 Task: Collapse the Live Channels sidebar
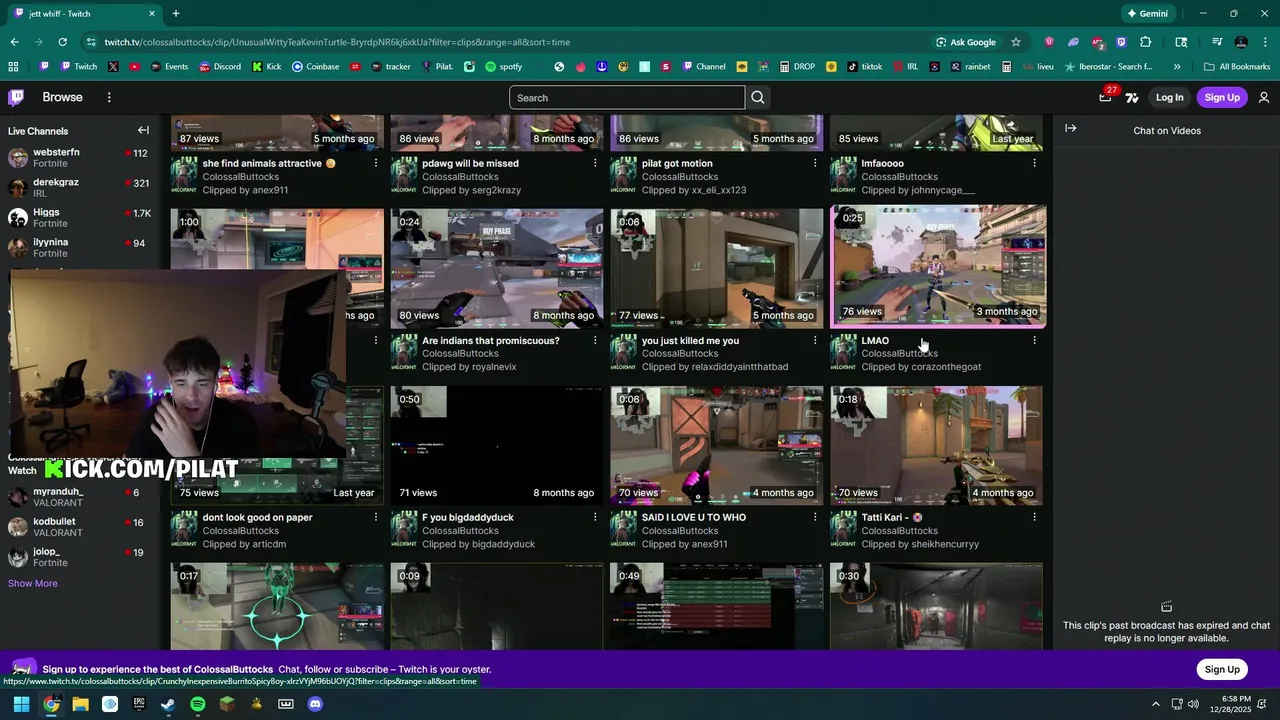pyautogui.click(x=143, y=130)
